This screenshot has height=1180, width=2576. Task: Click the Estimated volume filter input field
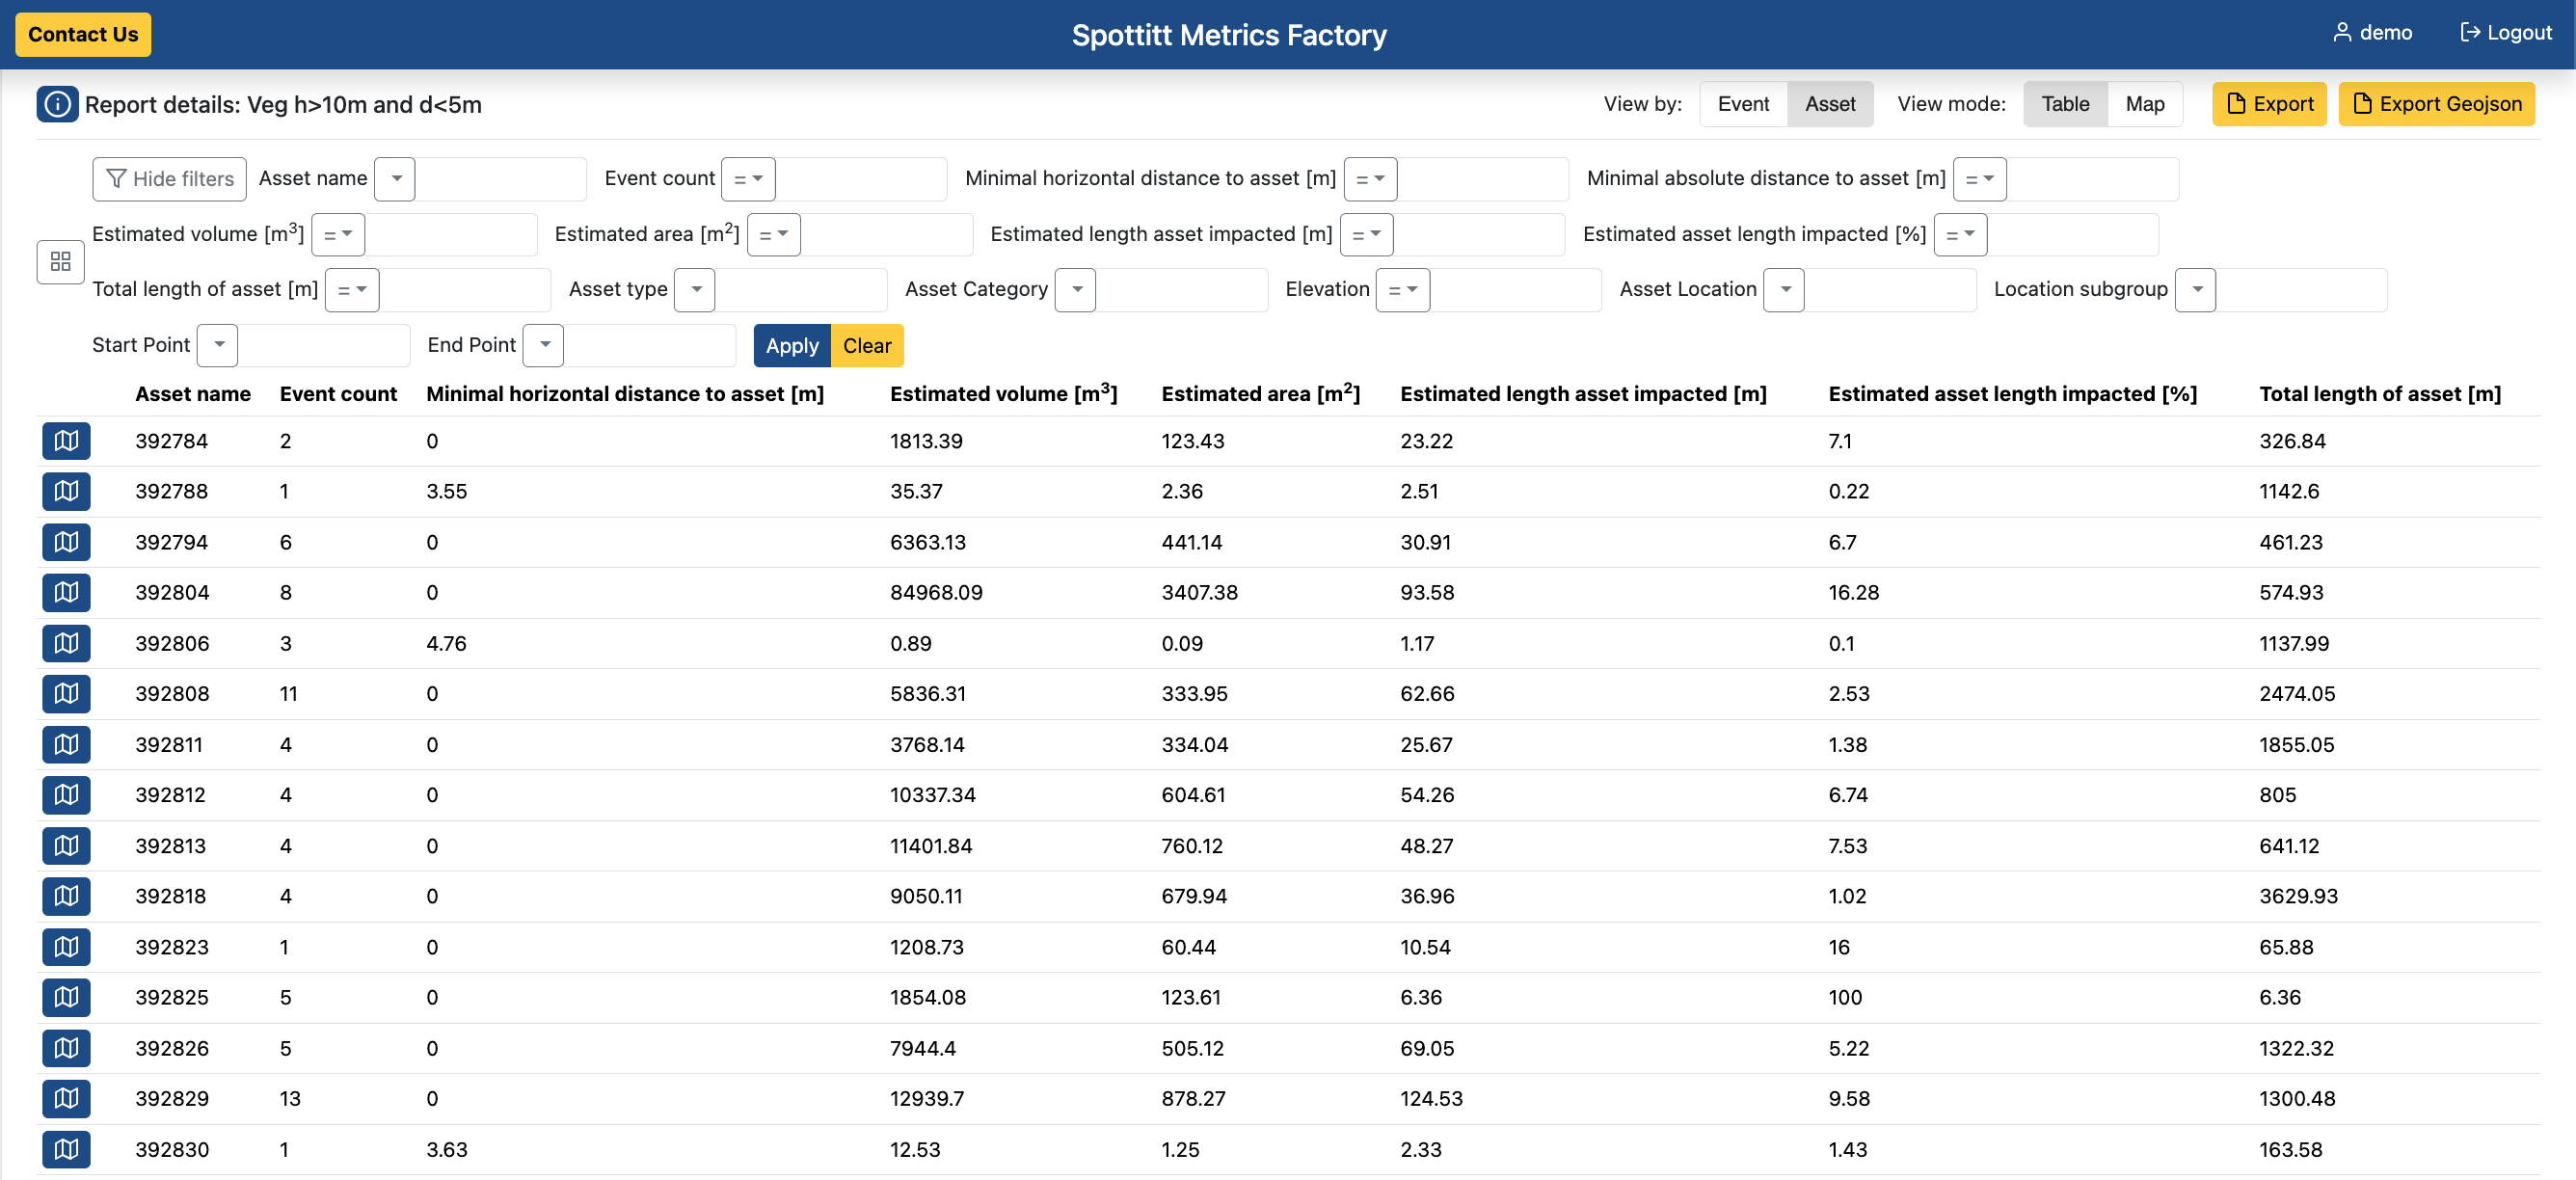[x=450, y=235]
